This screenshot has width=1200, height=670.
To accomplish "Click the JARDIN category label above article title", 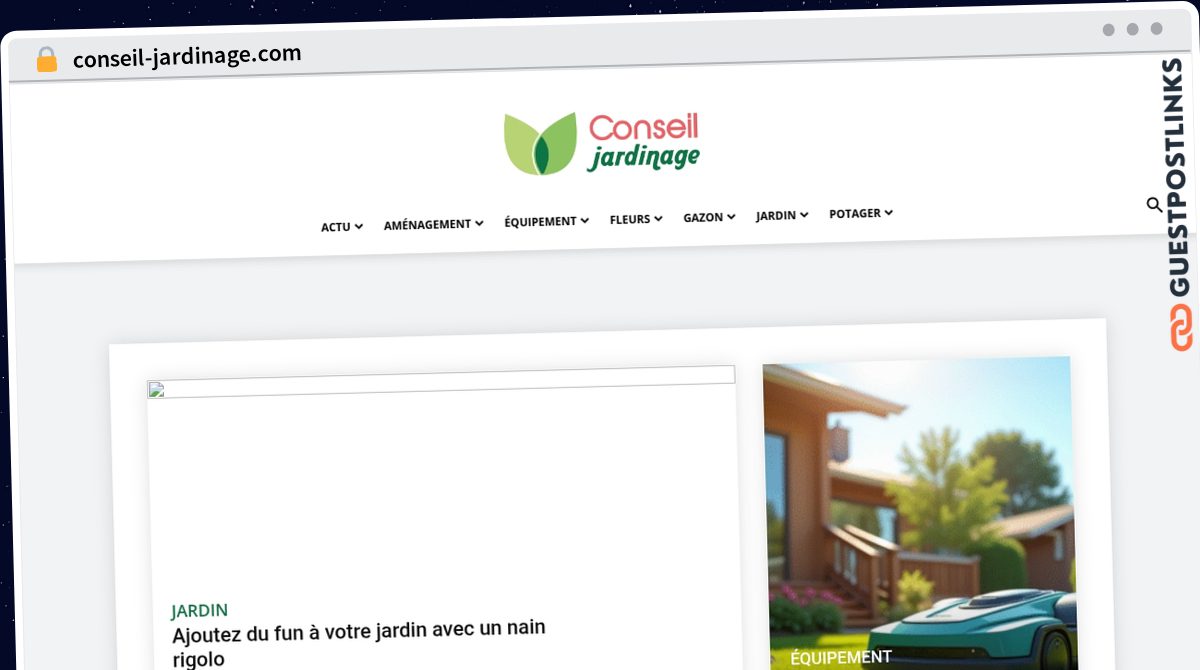I will [199, 610].
